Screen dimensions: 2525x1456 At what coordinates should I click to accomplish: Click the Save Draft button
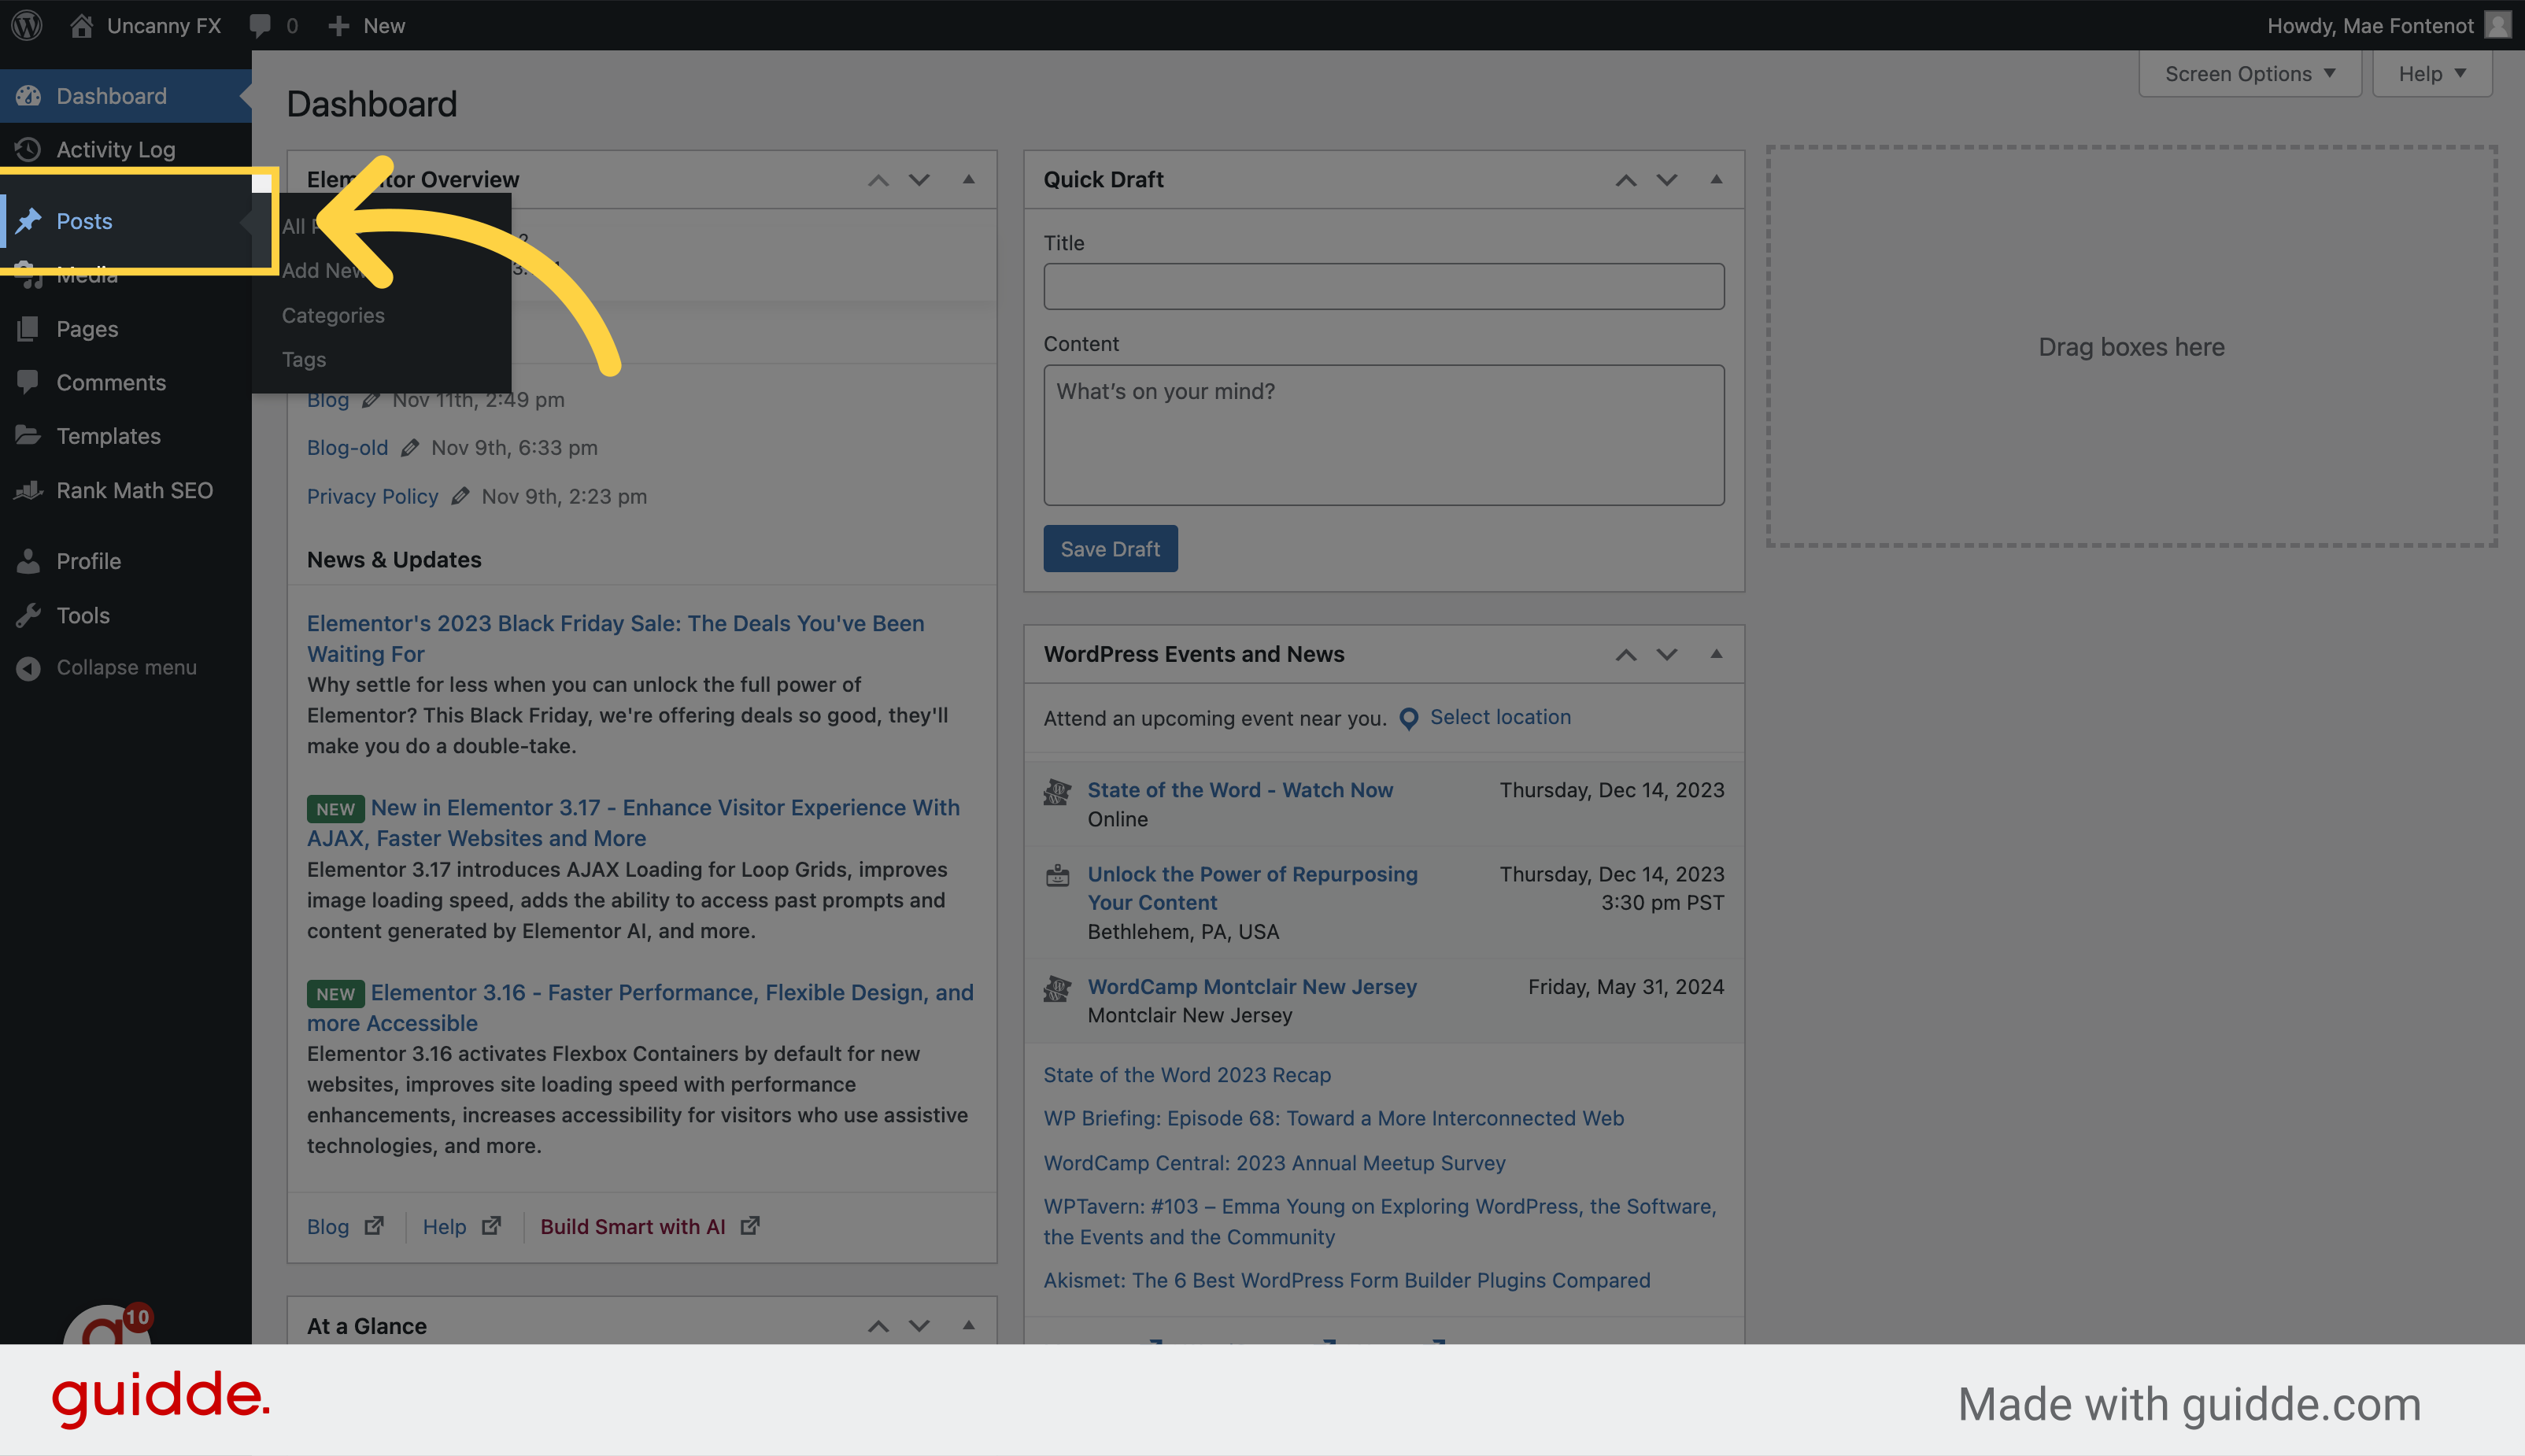(x=1110, y=548)
